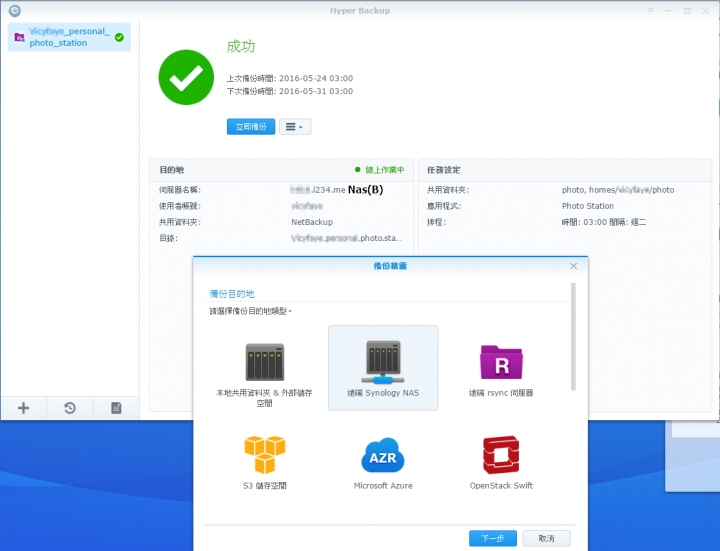The height and width of the screenshot is (551, 720).
Task: Click the backup destination heading in the wizard
Action: tap(232, 294)
